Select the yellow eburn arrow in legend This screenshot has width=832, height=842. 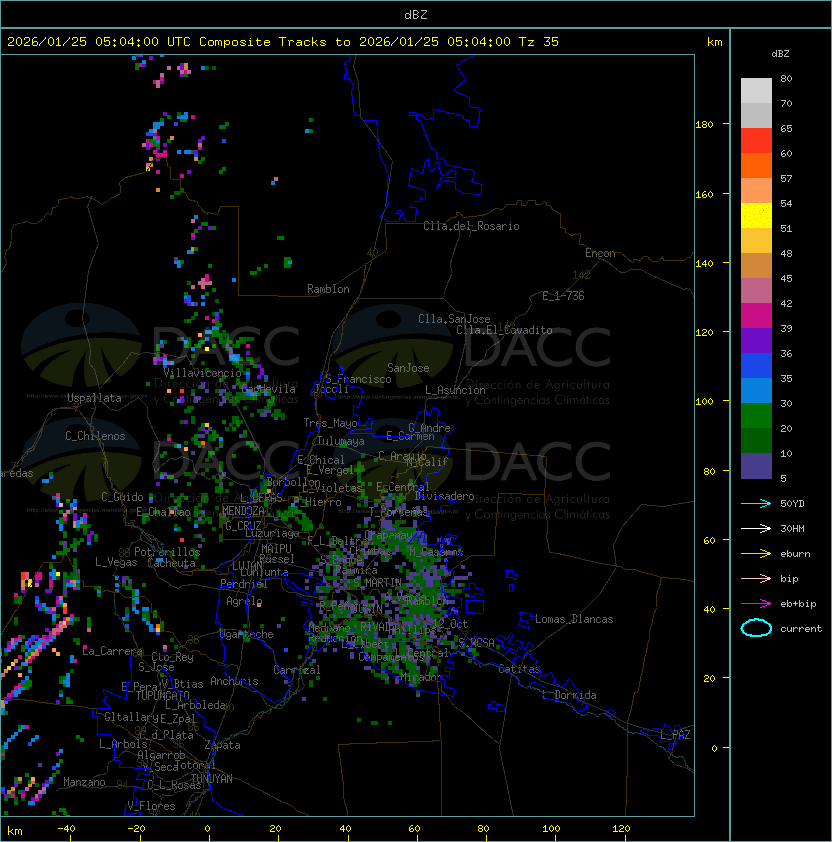click(756, 554)
